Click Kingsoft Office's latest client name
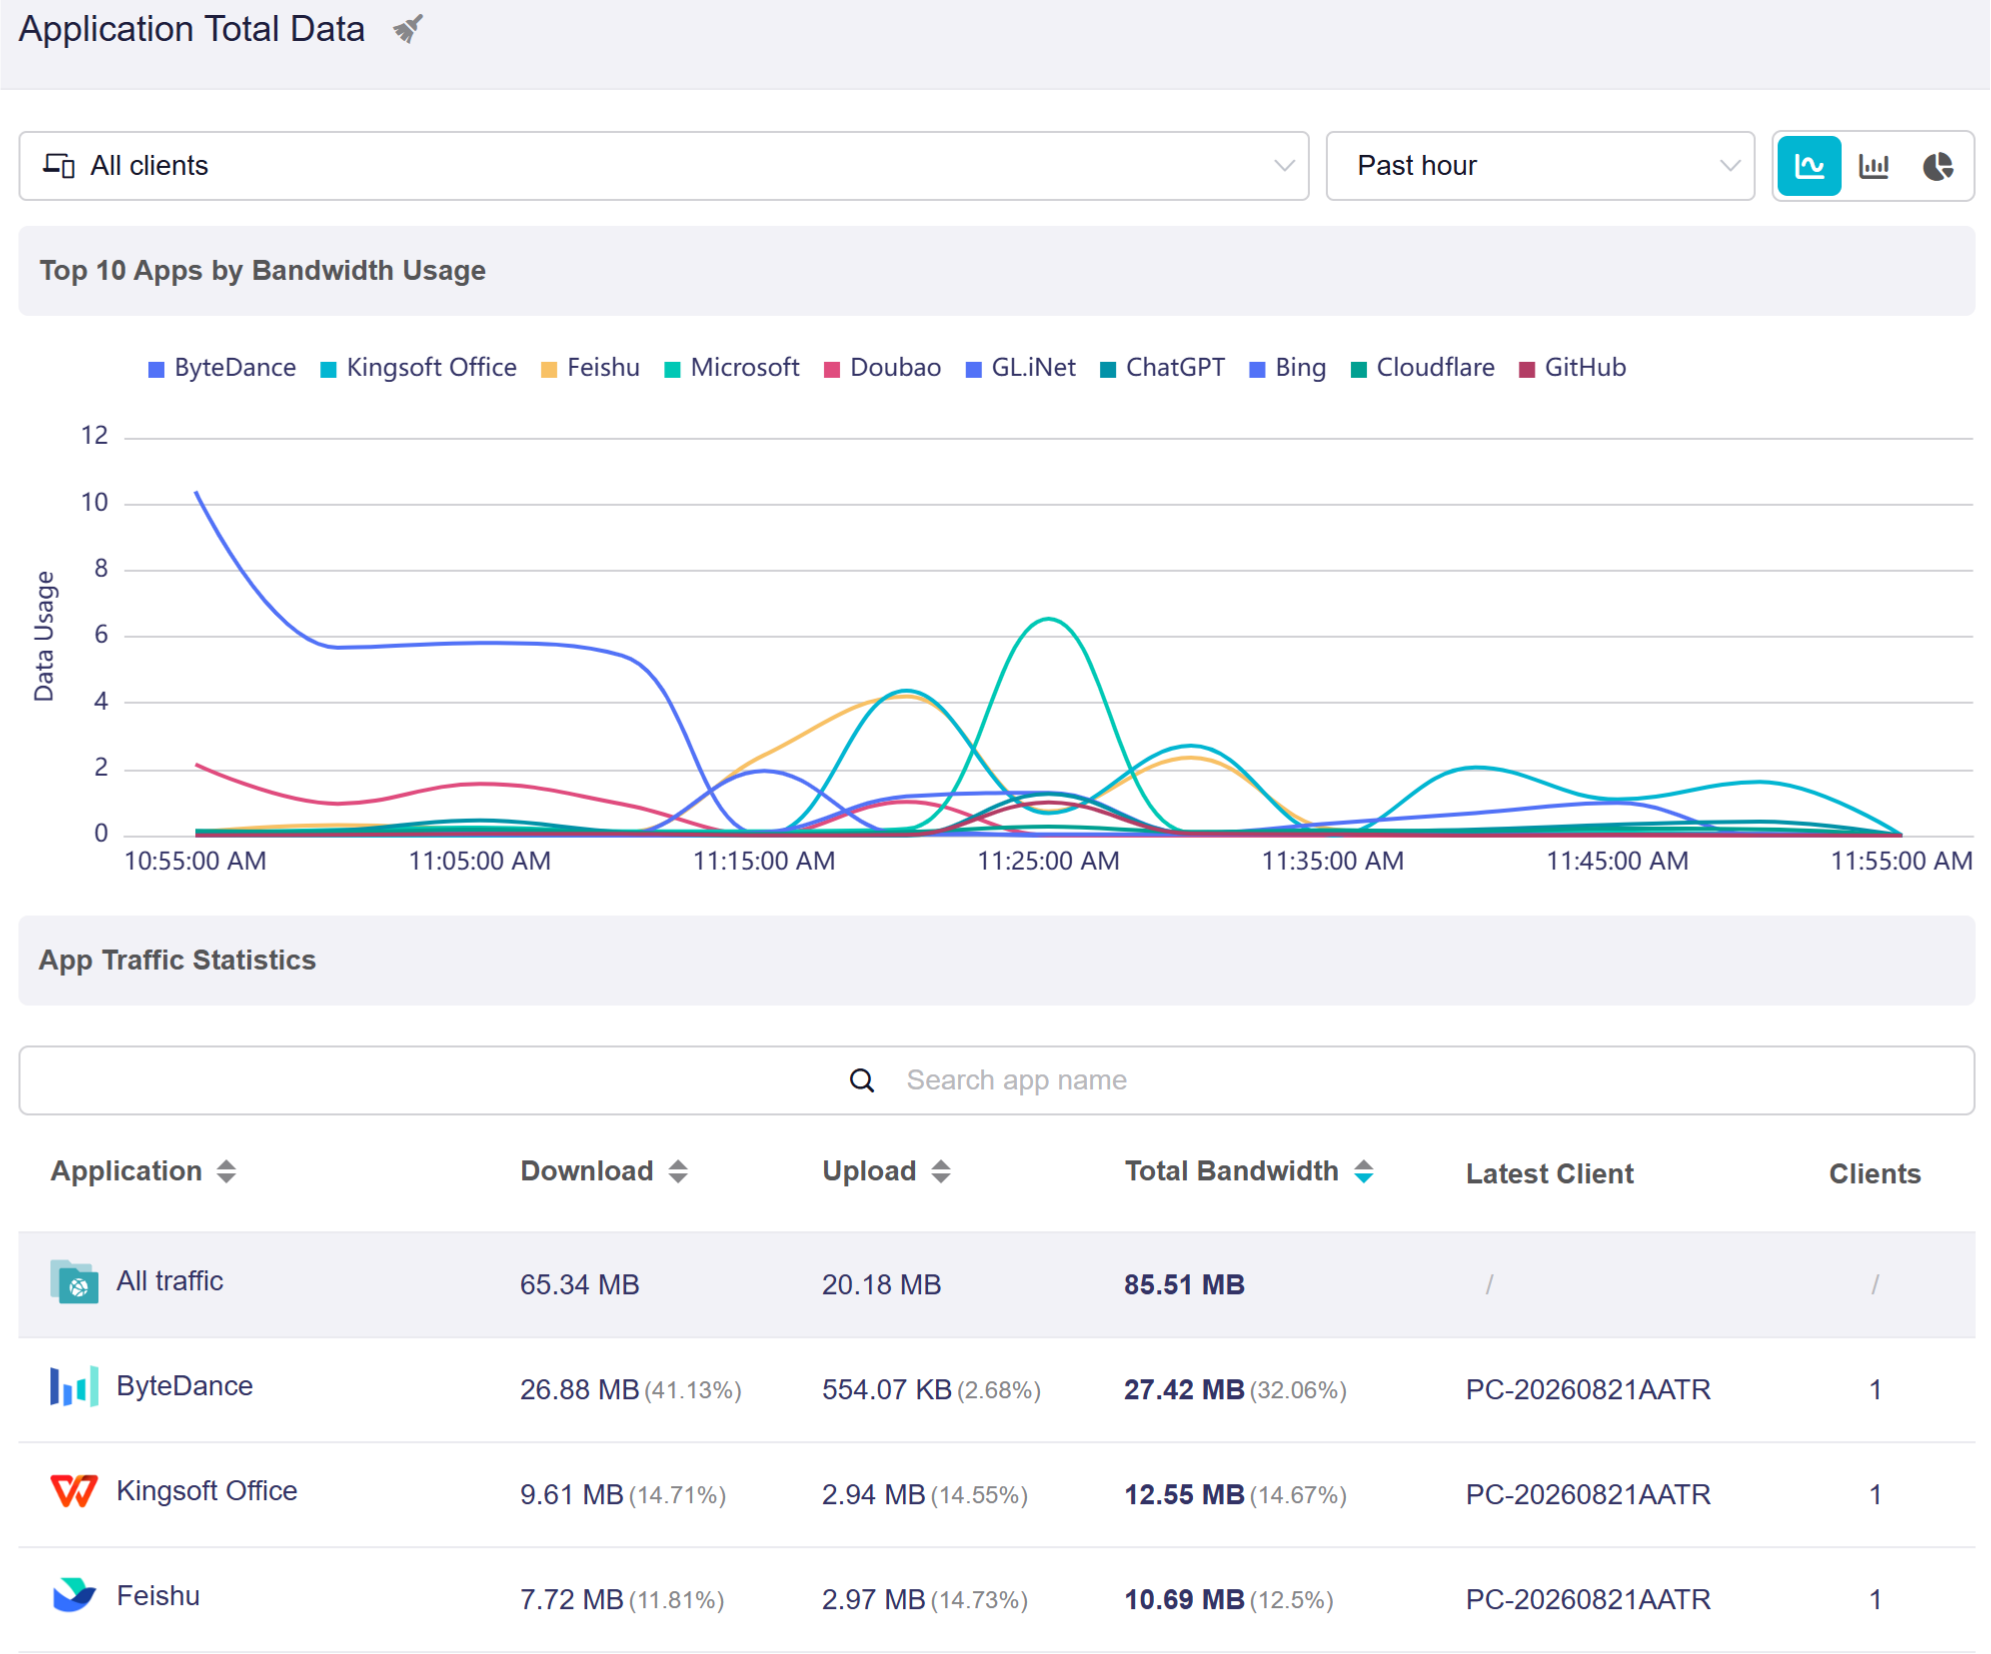 1588,1495
